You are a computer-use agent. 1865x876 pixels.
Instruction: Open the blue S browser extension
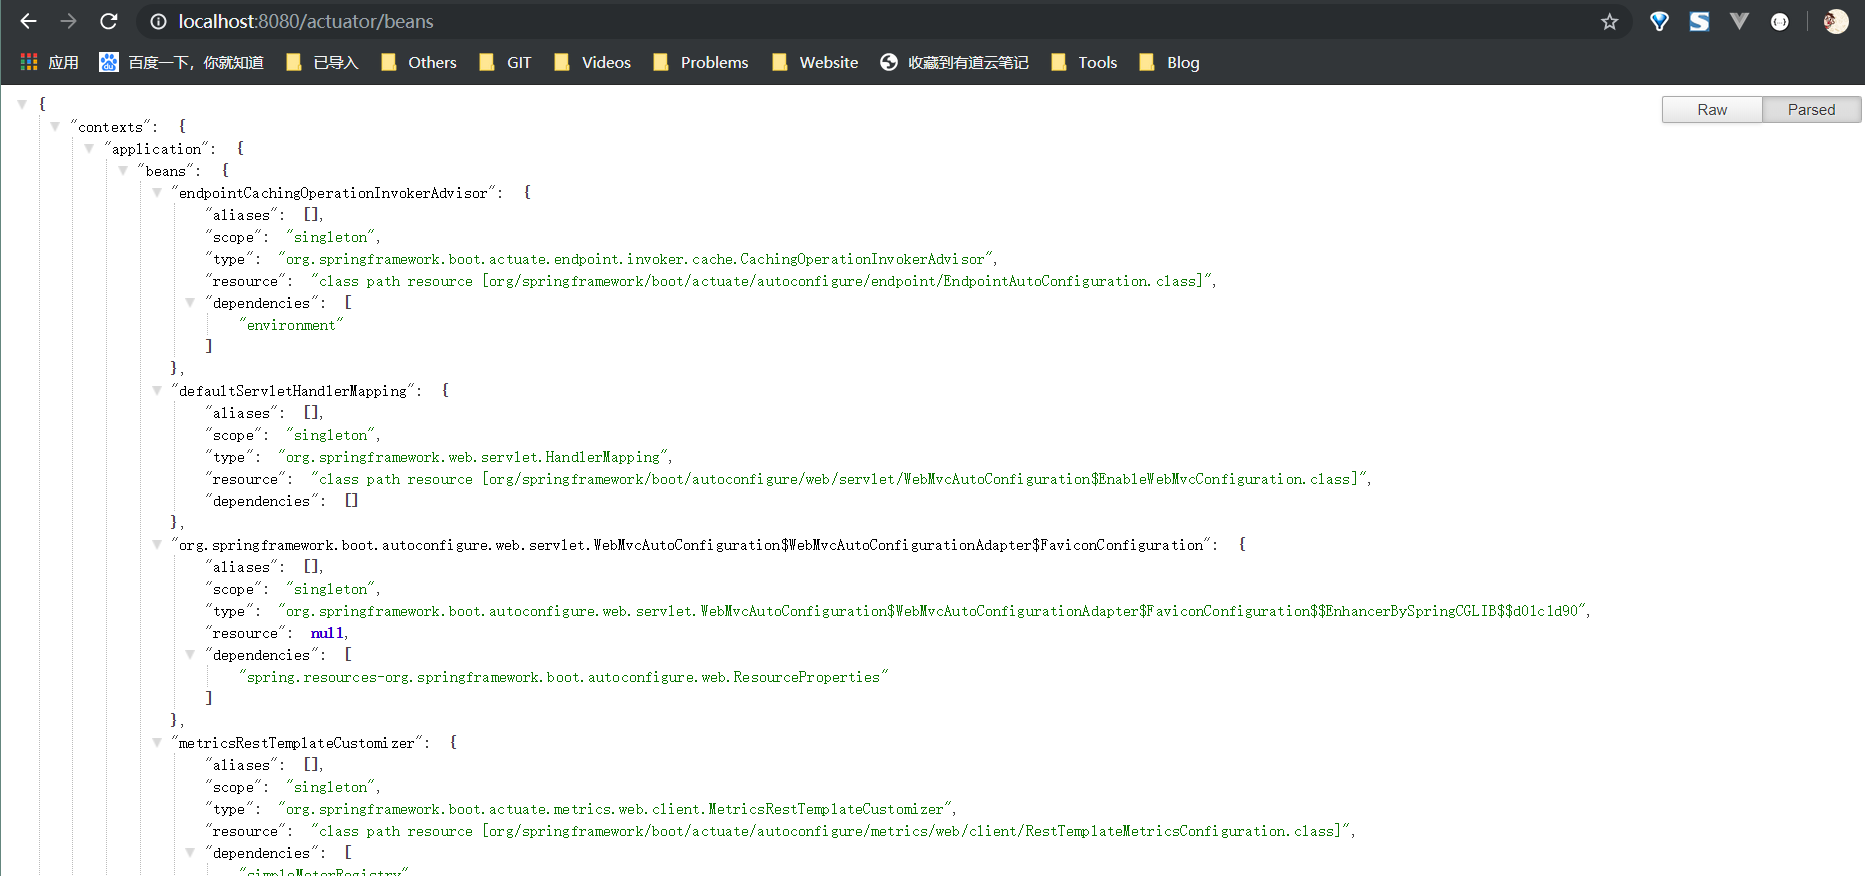[x=1699, y=21]
